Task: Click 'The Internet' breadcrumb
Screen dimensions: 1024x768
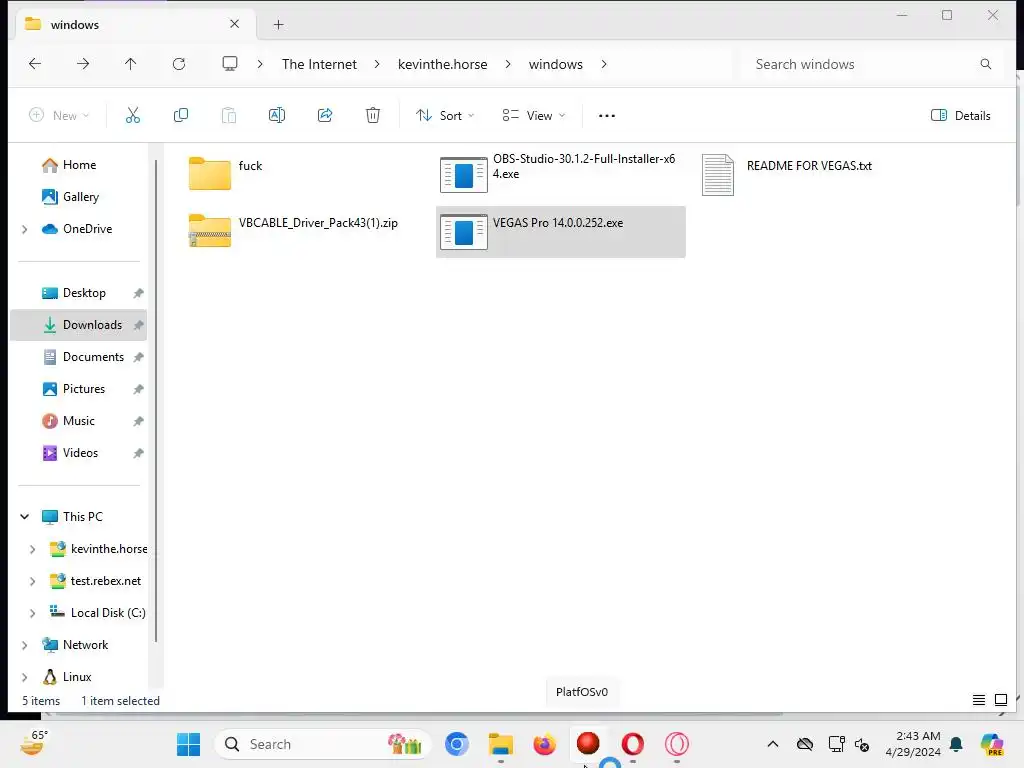Action: point(319,64)
